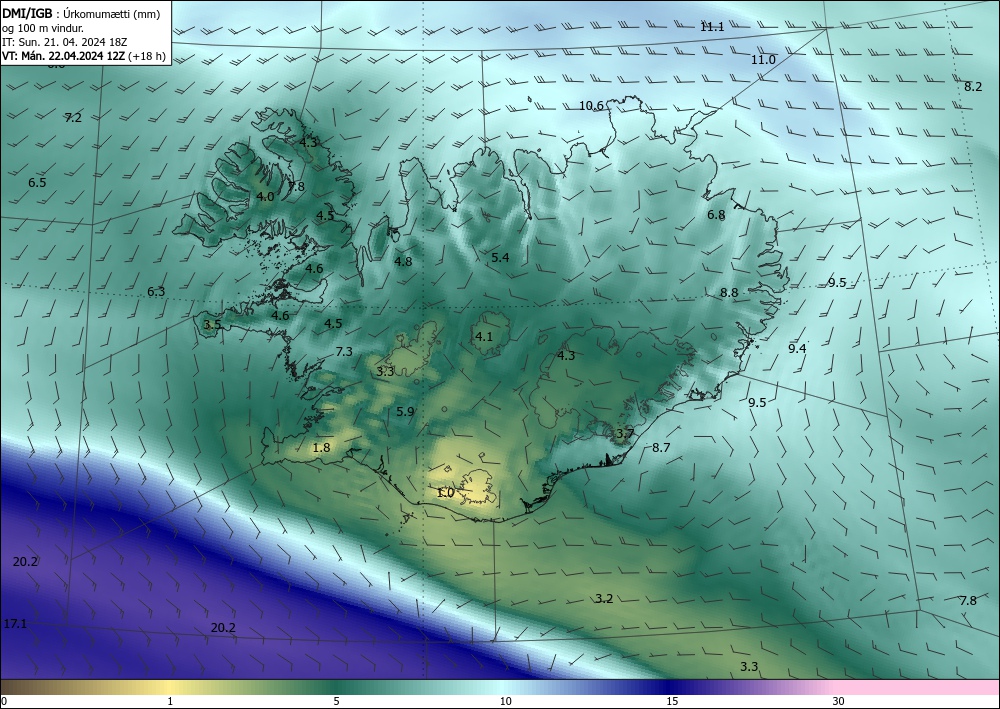Click the '15' label on the color scale

pyautogui.click(x=672, y=702)
